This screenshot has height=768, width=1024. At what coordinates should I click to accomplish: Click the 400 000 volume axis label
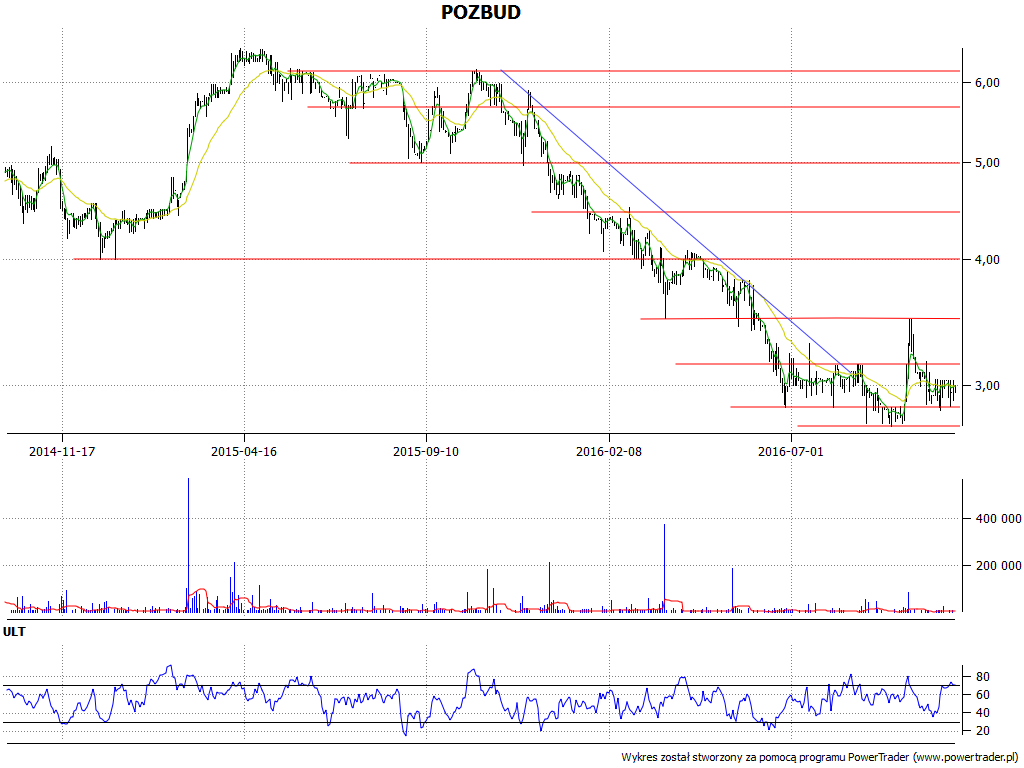click(998, 519)
